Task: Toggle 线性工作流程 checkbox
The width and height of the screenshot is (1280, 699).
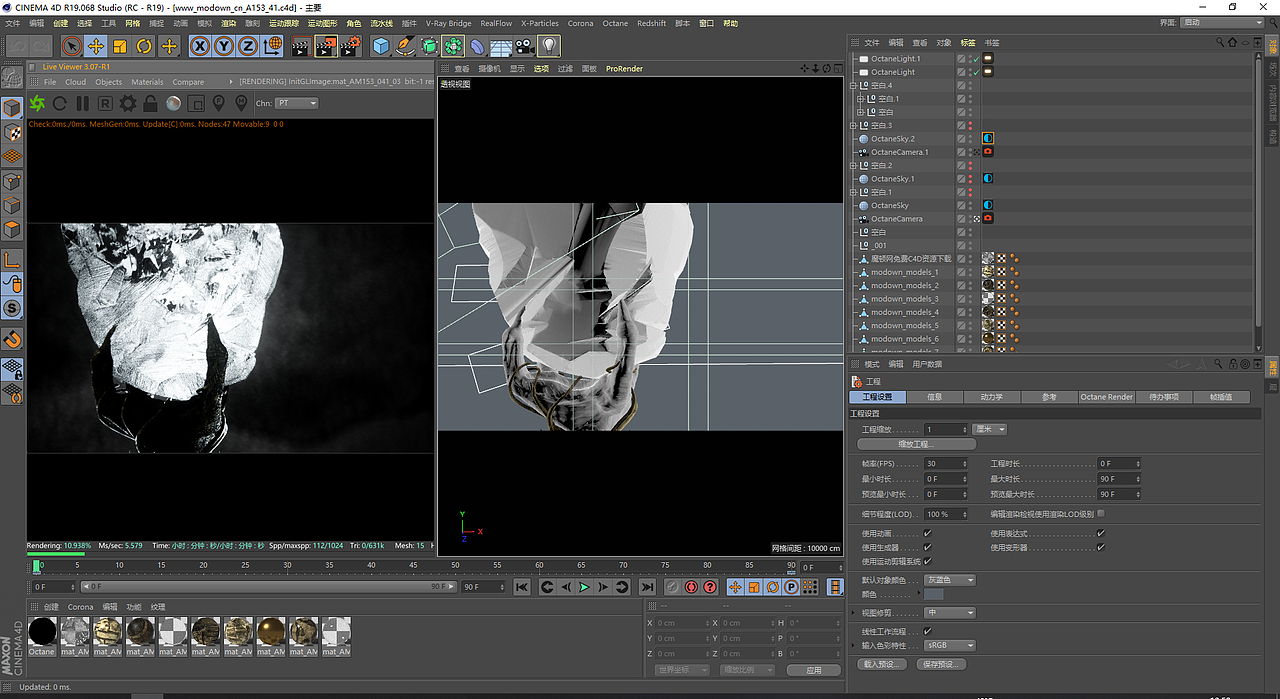Action: (x=928, y=632)
